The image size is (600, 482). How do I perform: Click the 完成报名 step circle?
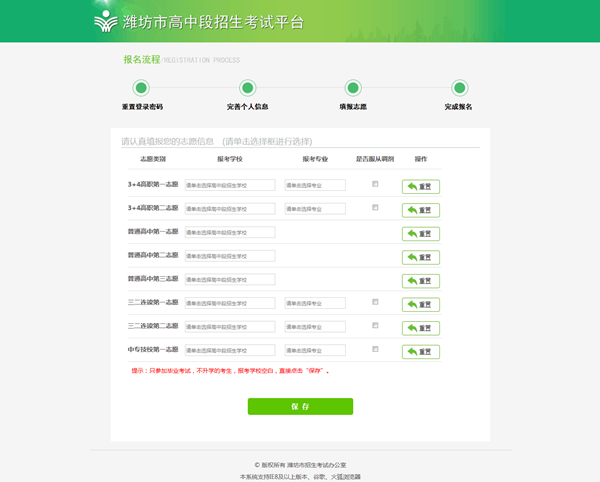click(x=459, y=88)
